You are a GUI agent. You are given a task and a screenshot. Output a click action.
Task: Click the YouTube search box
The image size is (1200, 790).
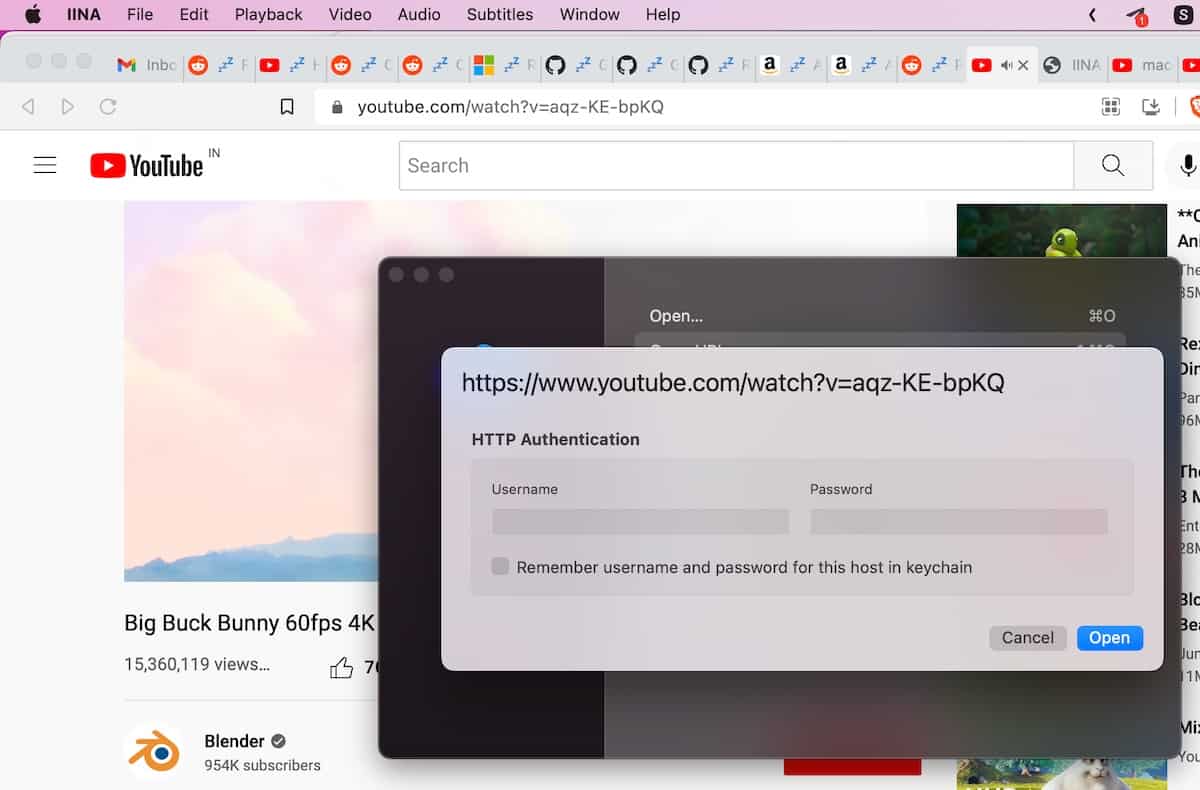coord(735,166)
